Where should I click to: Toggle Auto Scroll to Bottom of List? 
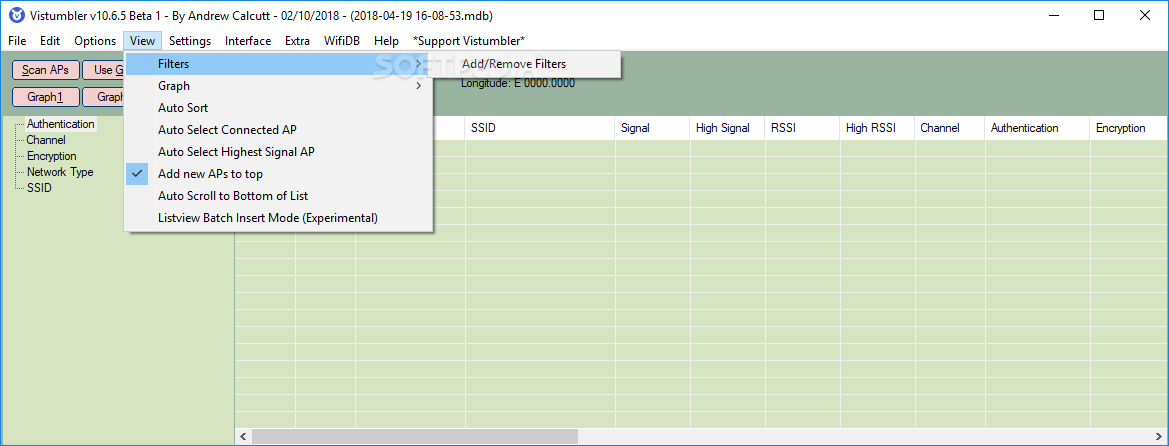[x=278, y=196]
